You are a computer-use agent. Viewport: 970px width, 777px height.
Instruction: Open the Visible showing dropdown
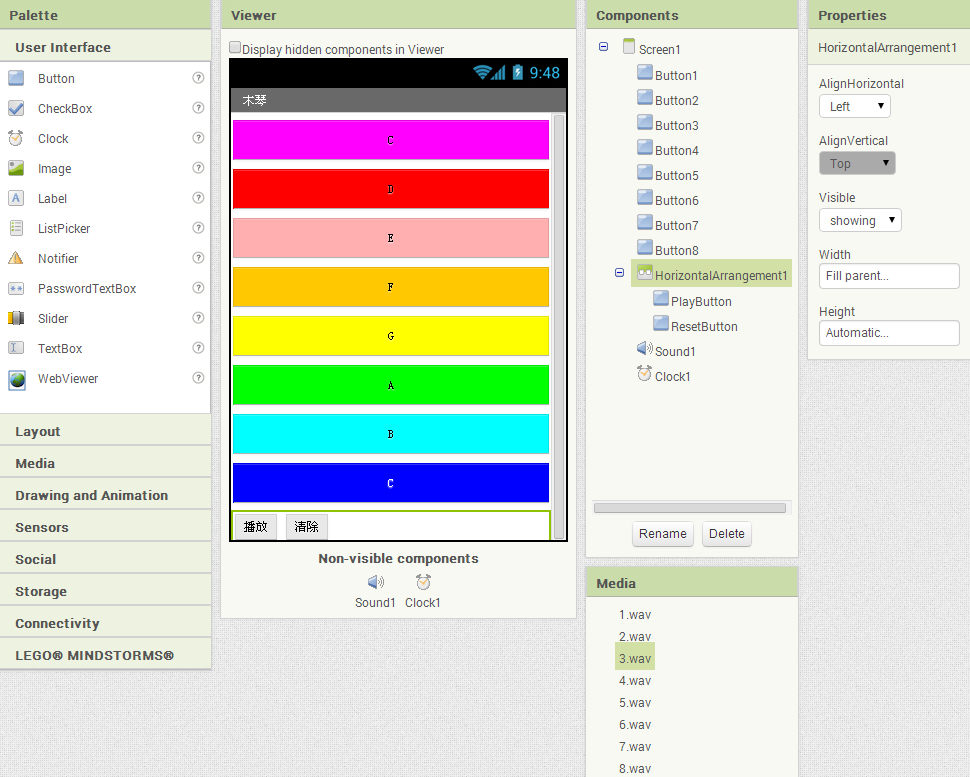(859, 220)
